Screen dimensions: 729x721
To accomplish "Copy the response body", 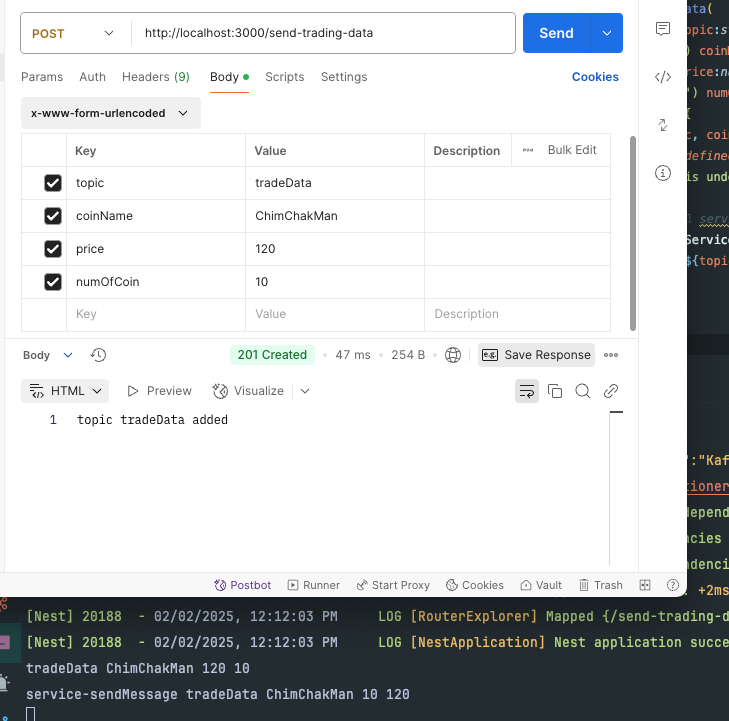I will [x=555, y=391].
